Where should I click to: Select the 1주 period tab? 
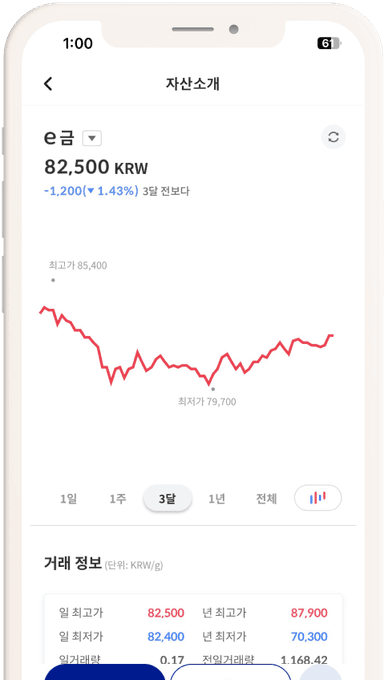pos(118,499)
